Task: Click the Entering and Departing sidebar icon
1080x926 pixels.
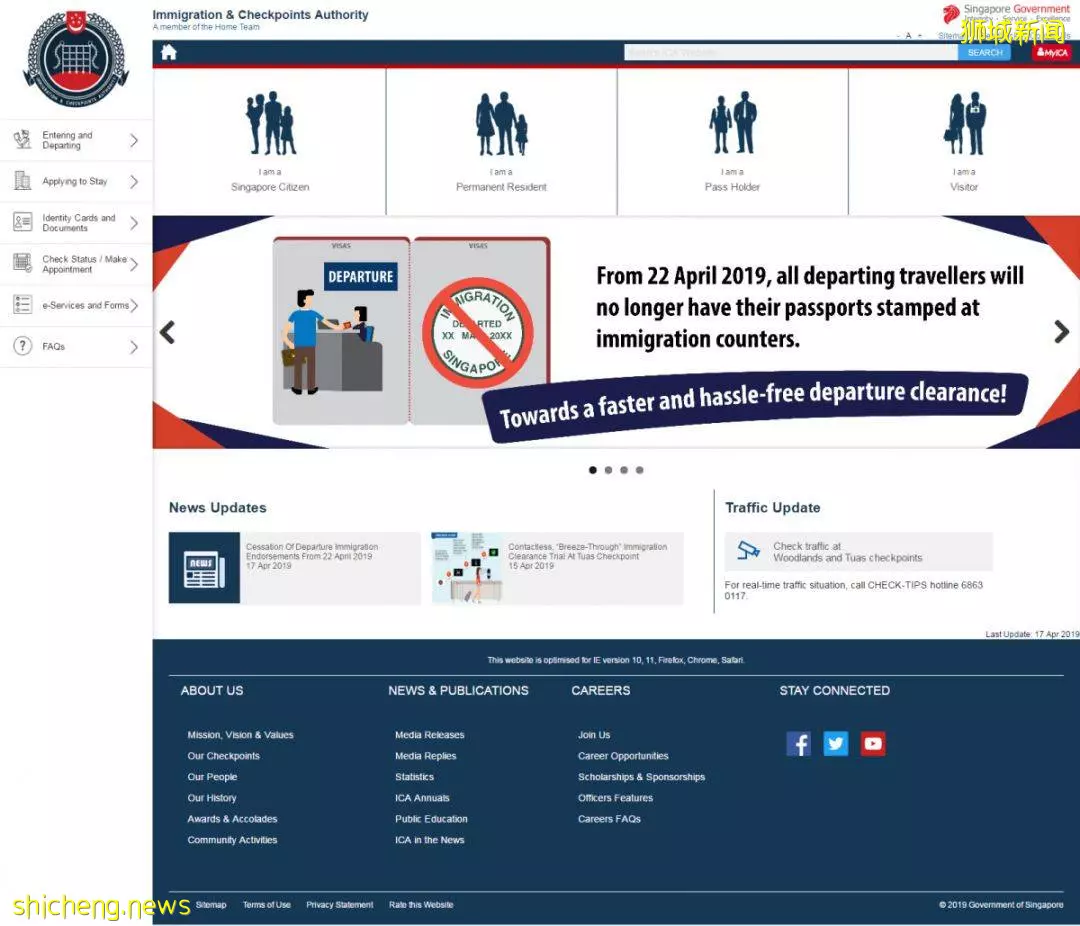Action: pyautogui.click(x=22, y=140)
